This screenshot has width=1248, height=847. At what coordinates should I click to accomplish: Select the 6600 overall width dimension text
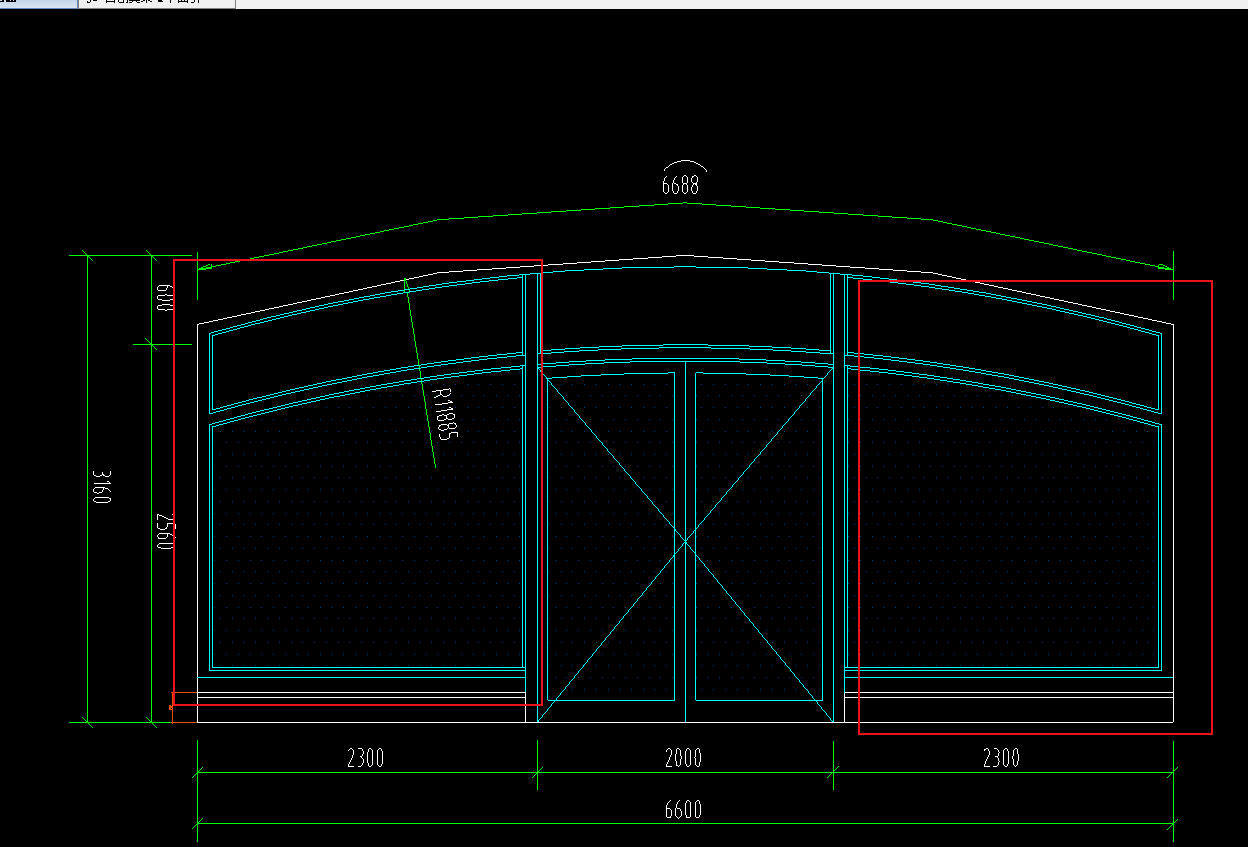683,809
